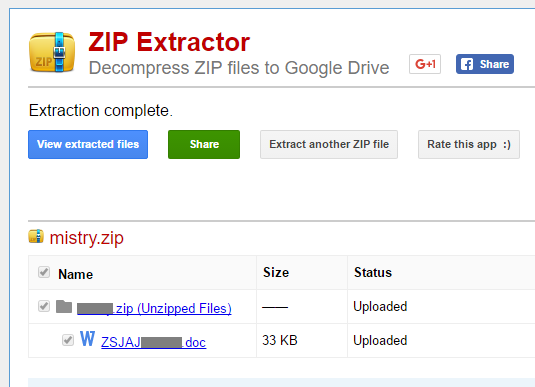The width and height of the screenshot is (535, 387).
Task: Click the green Share button
Action: (204, 144)
